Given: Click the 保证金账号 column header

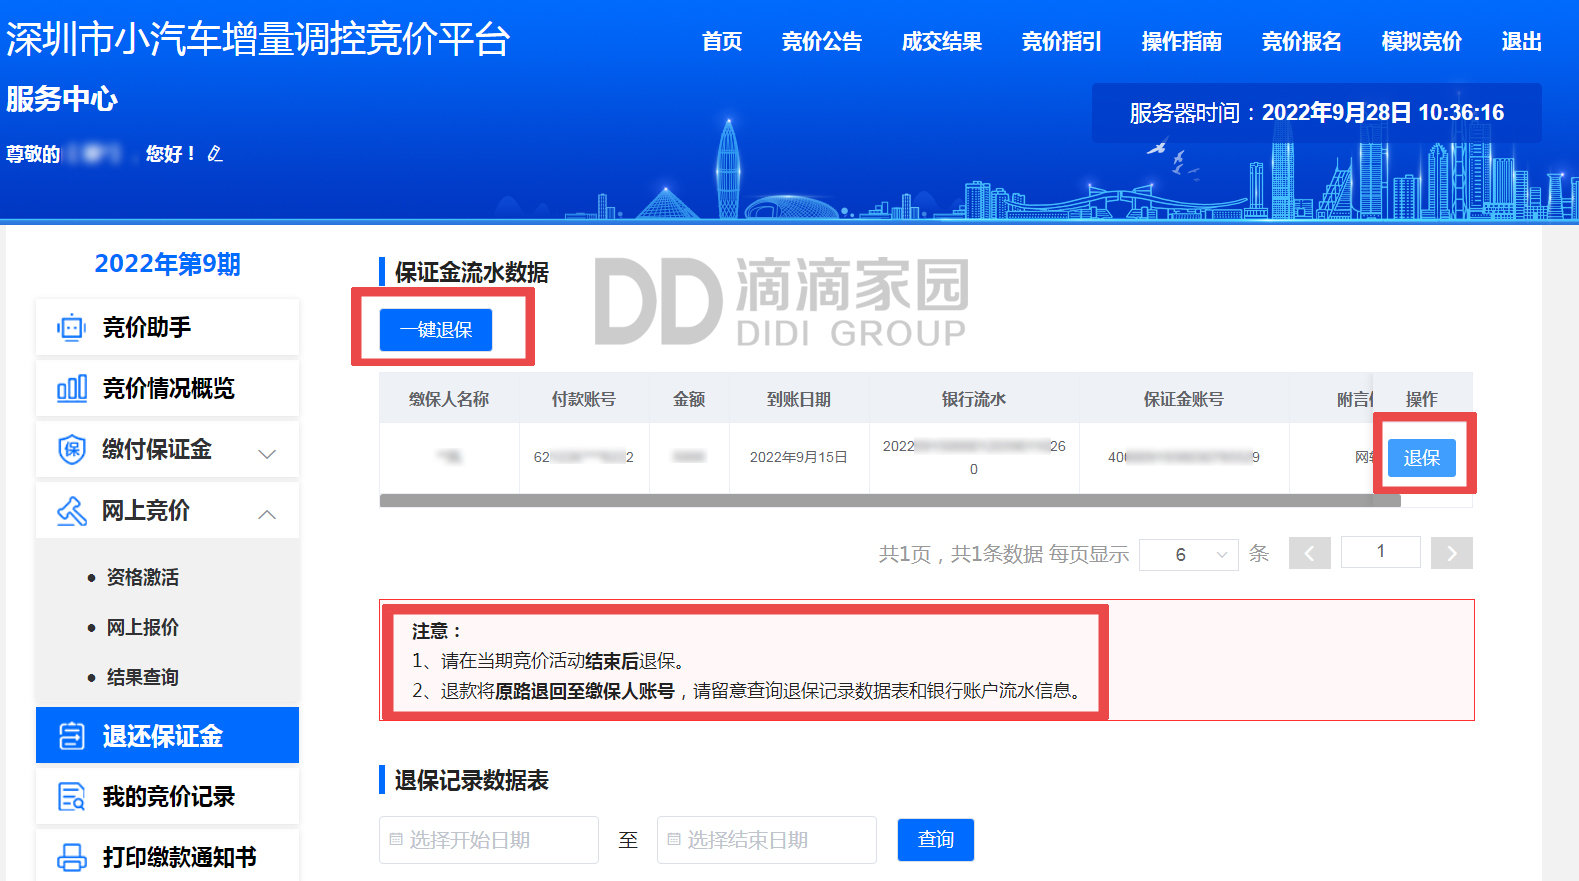Looking at the screenshot, I should (x=1184, y=399).
